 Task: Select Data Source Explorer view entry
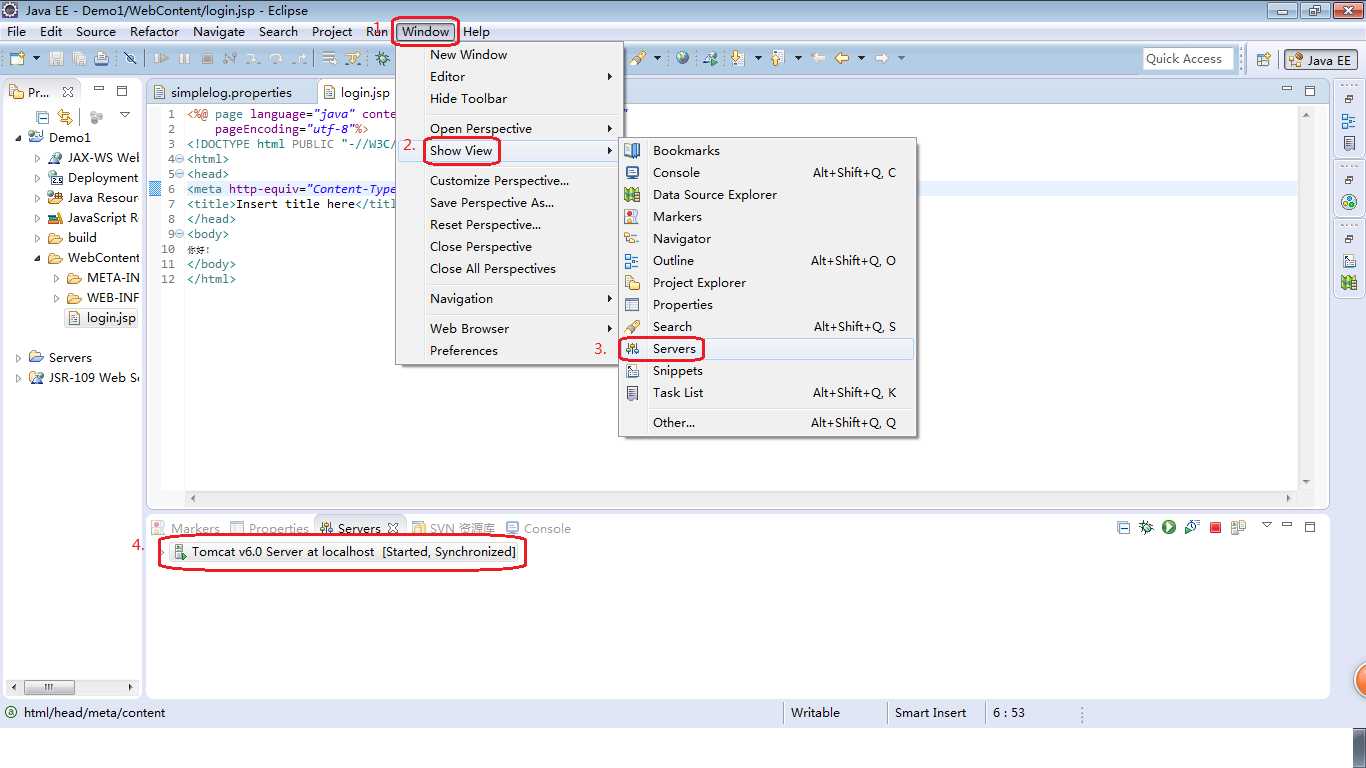click(x=767, y=194)
